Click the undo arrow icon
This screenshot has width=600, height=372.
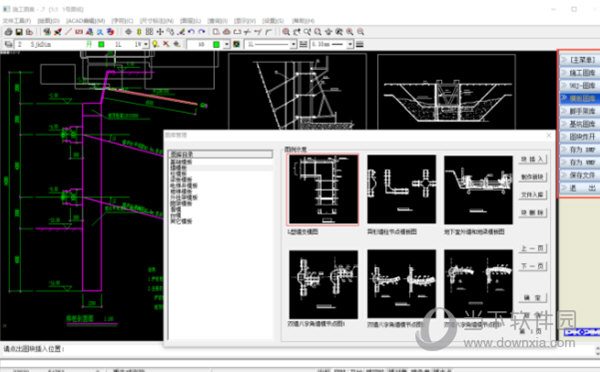(x=191, y=32)
